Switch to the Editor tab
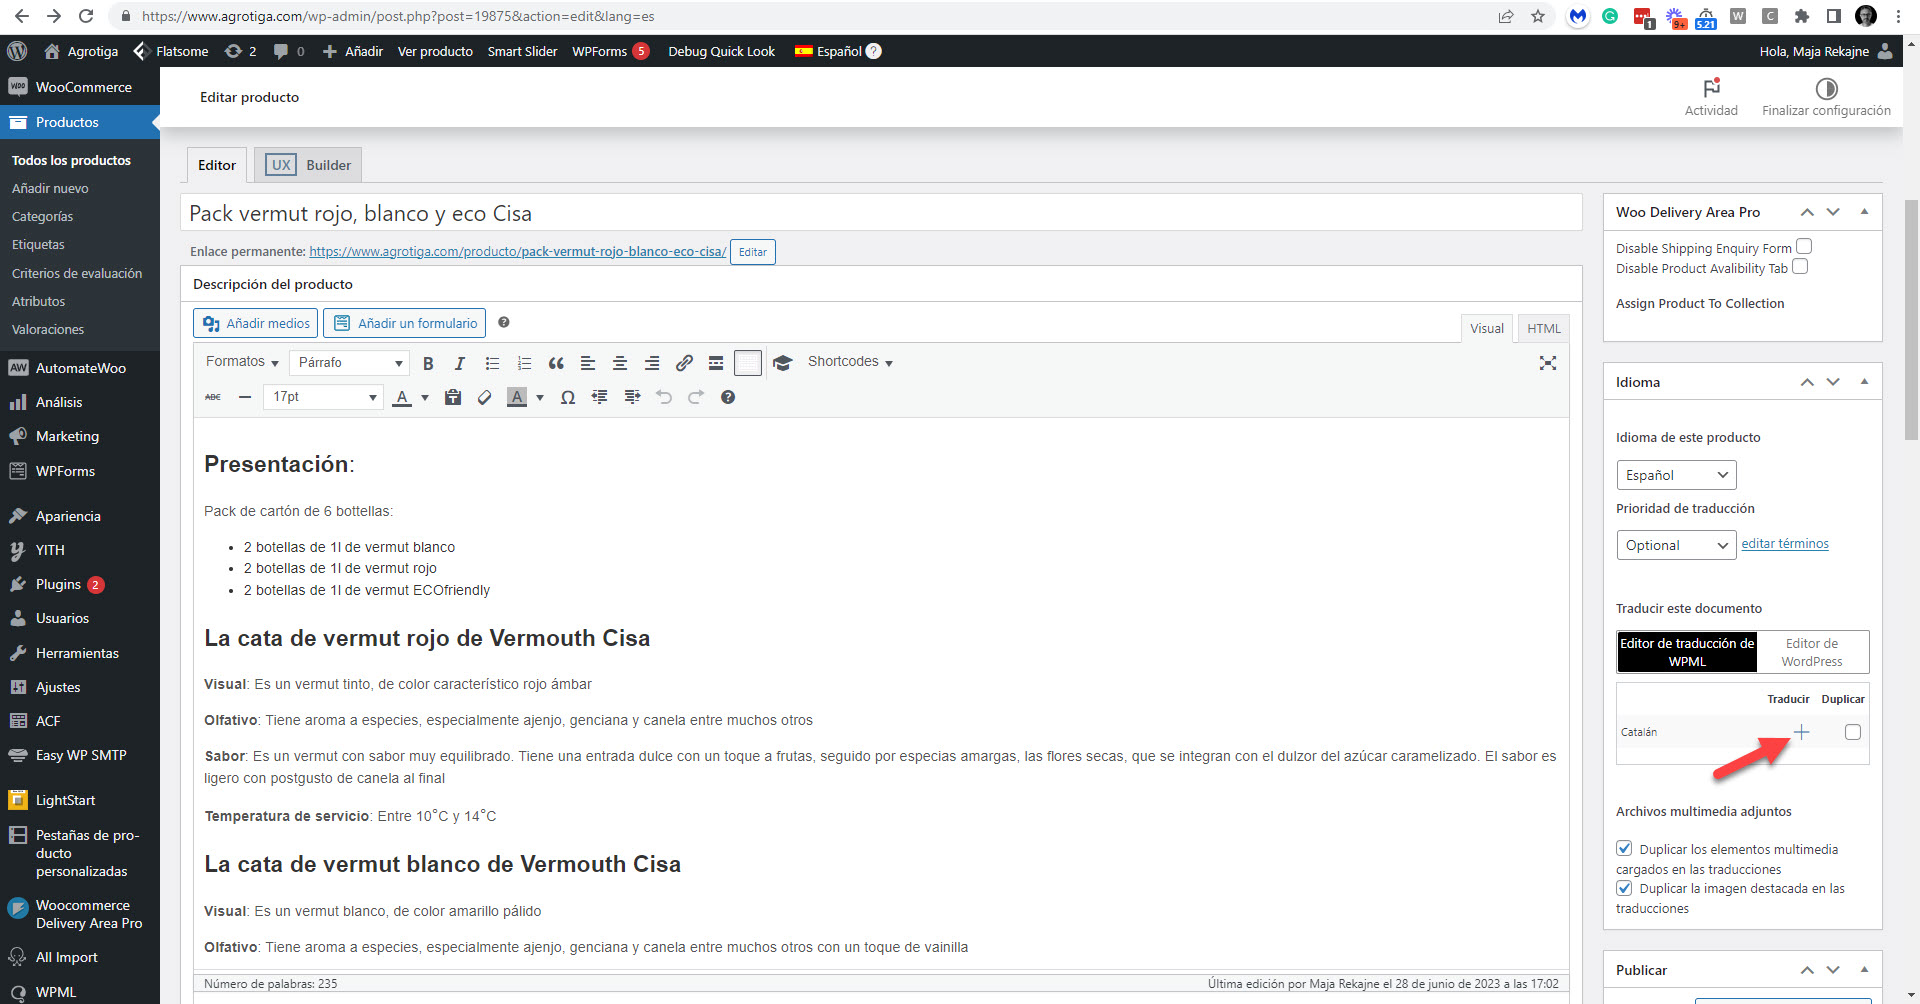Image resolution: width=1920 pixels, height=1004 pixels. 217,165
